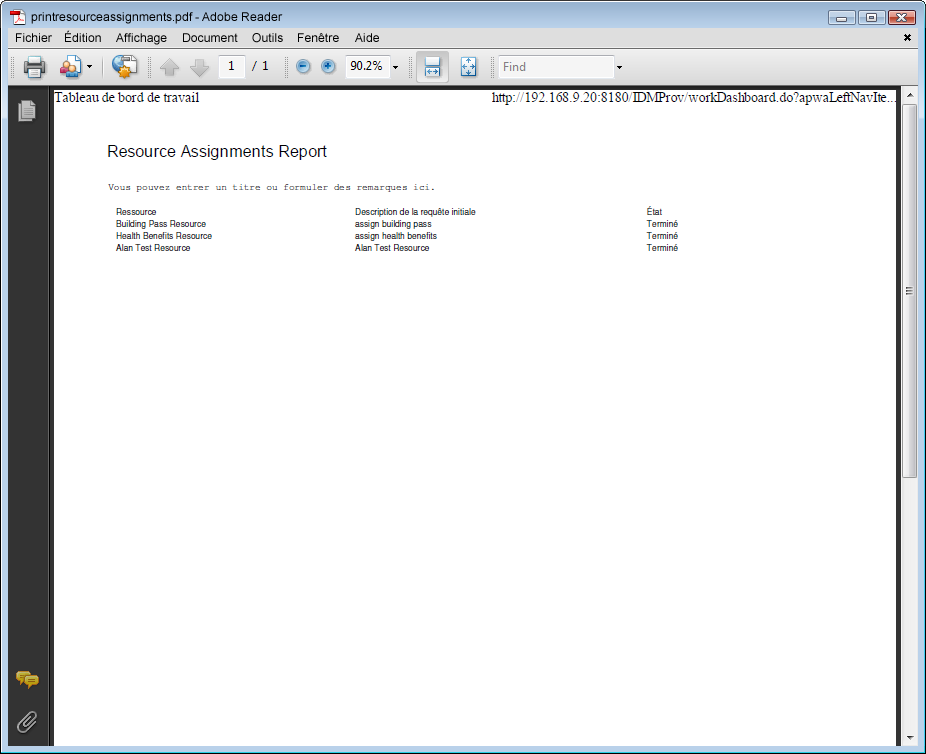Click 'assign building pass' description text

point(393,224)
